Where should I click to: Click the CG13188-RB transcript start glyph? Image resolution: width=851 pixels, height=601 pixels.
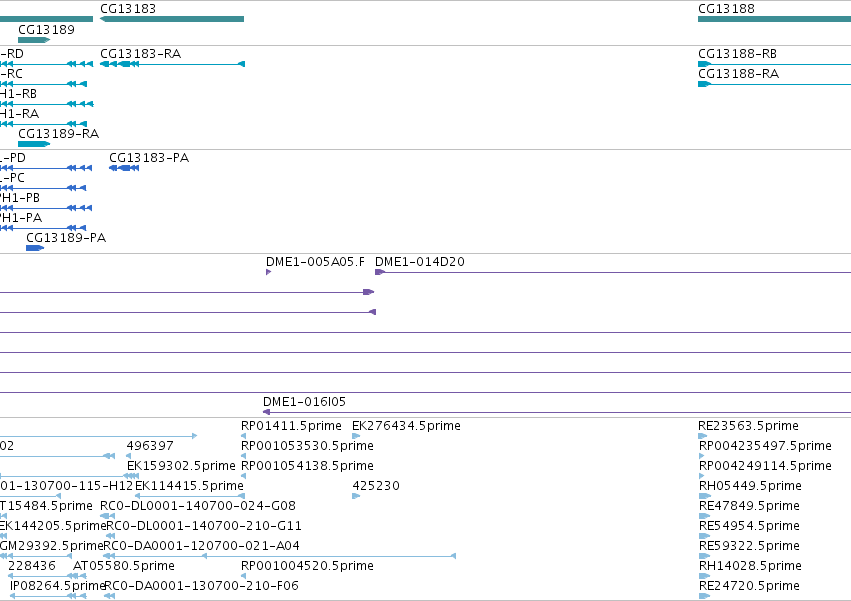tap(704, 64)
